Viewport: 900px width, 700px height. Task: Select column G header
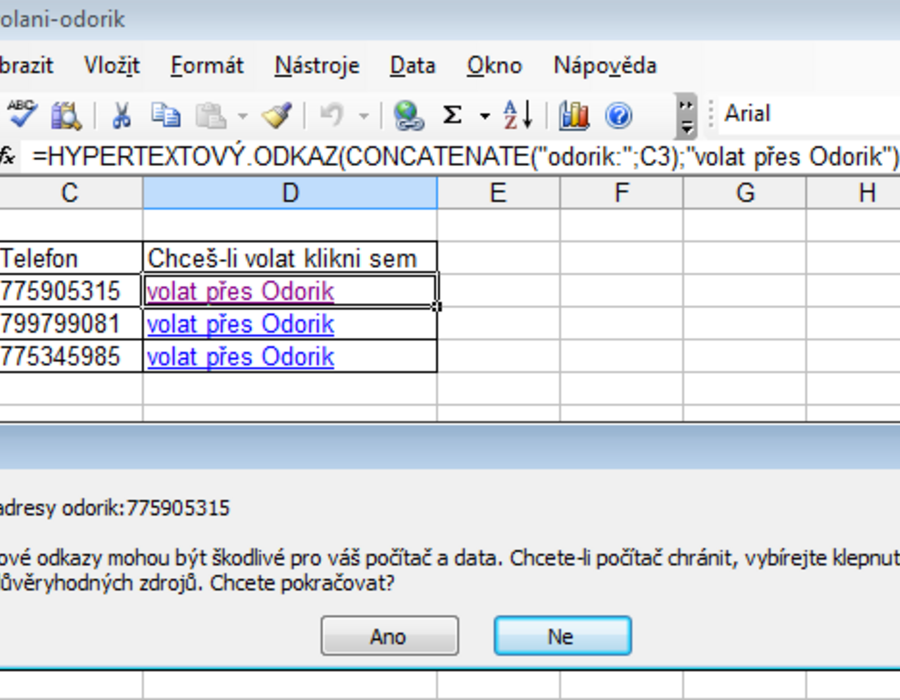click(745, 193)
